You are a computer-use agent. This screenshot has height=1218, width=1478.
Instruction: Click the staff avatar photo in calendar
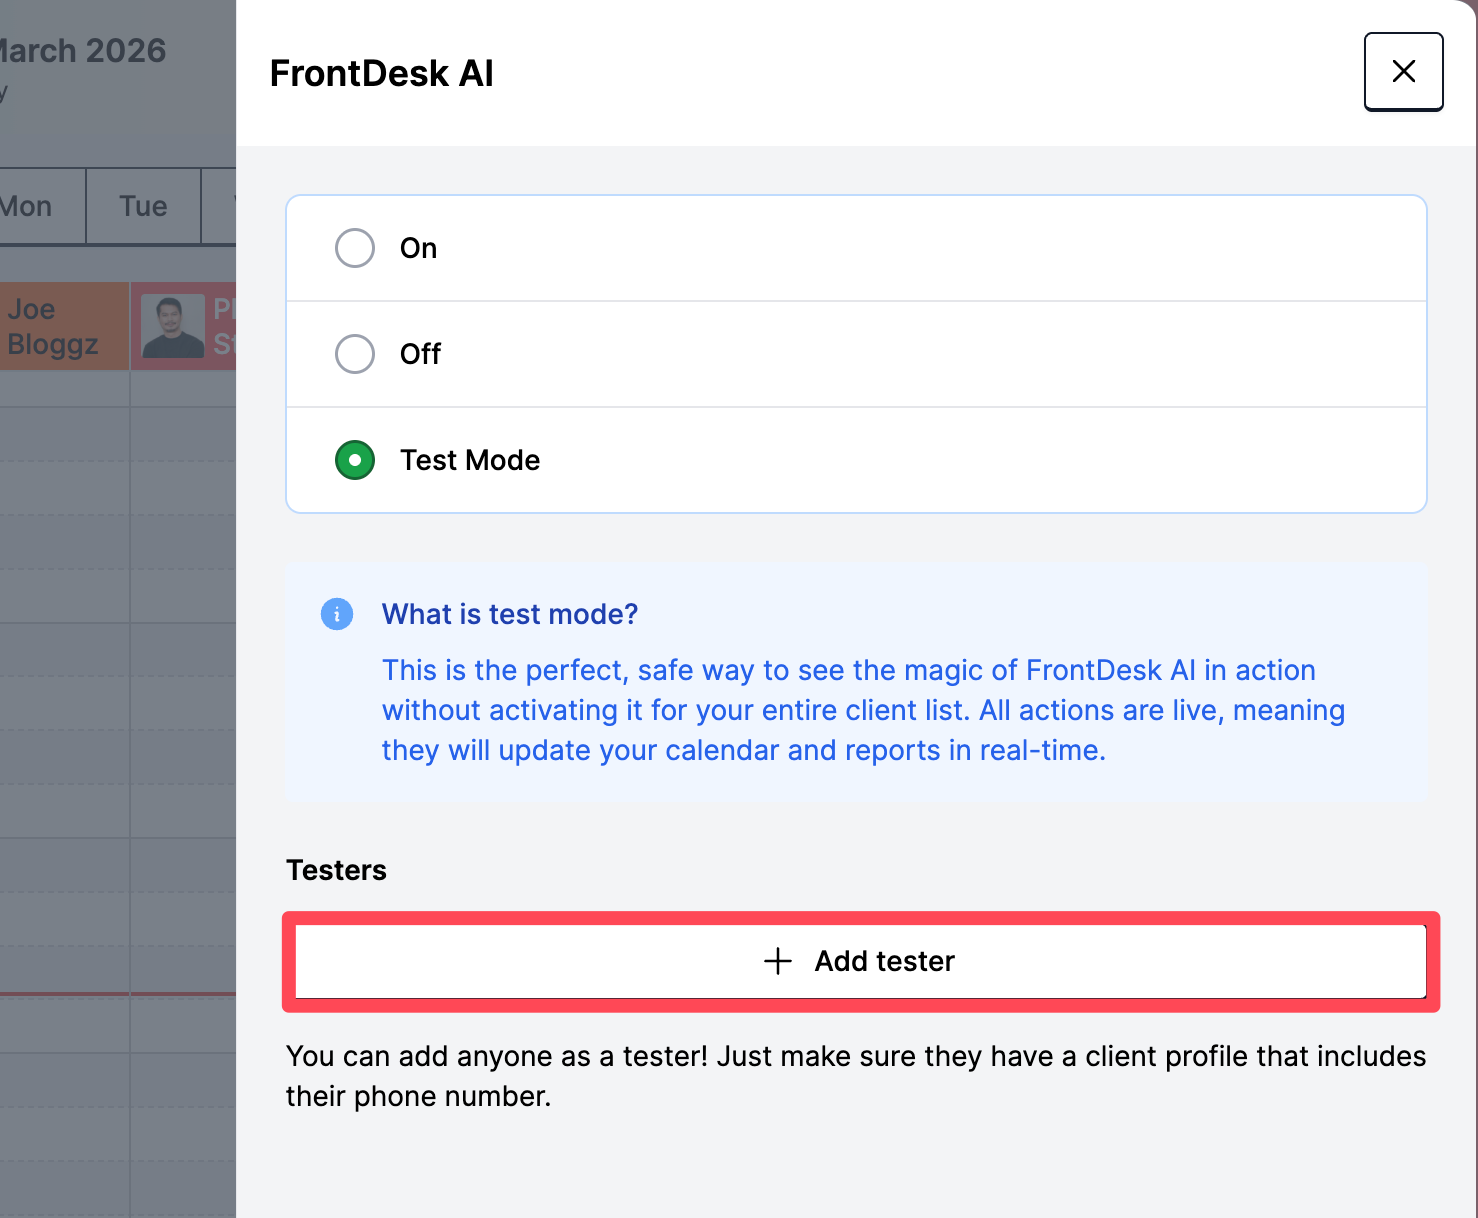(x=172, y=327)
